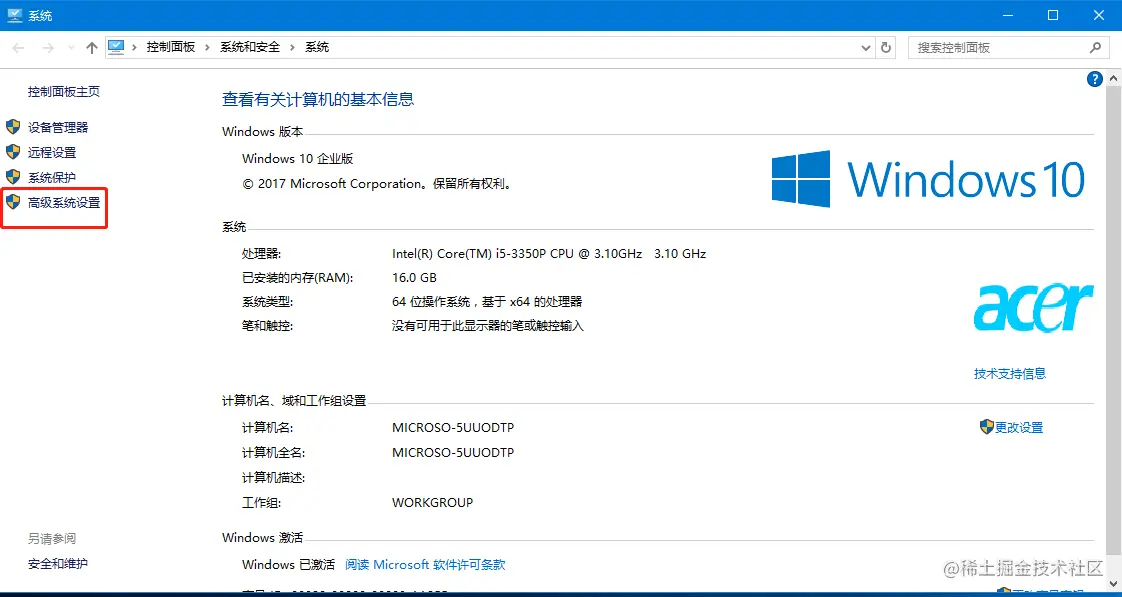Click heading 查看有关计算机的基本信息
The image size is (1122, 597).
(318, 100)
